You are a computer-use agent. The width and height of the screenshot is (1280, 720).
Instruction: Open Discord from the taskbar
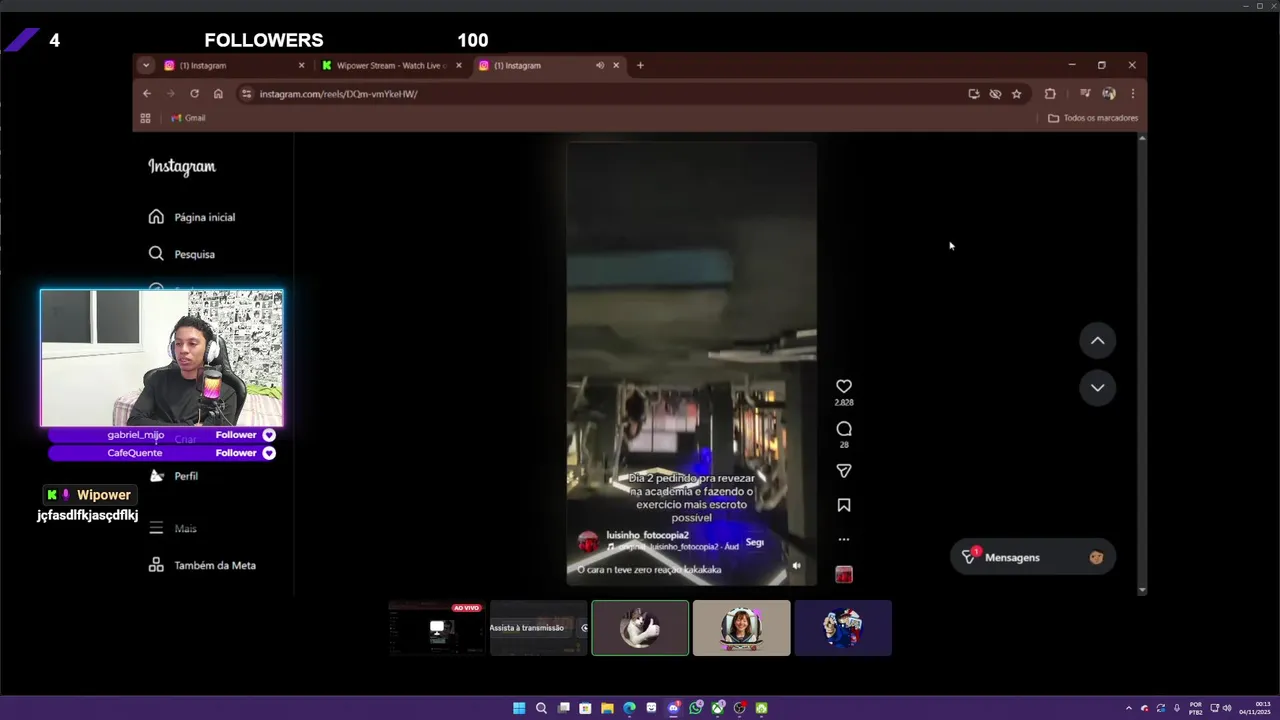[x=673, y=708]
